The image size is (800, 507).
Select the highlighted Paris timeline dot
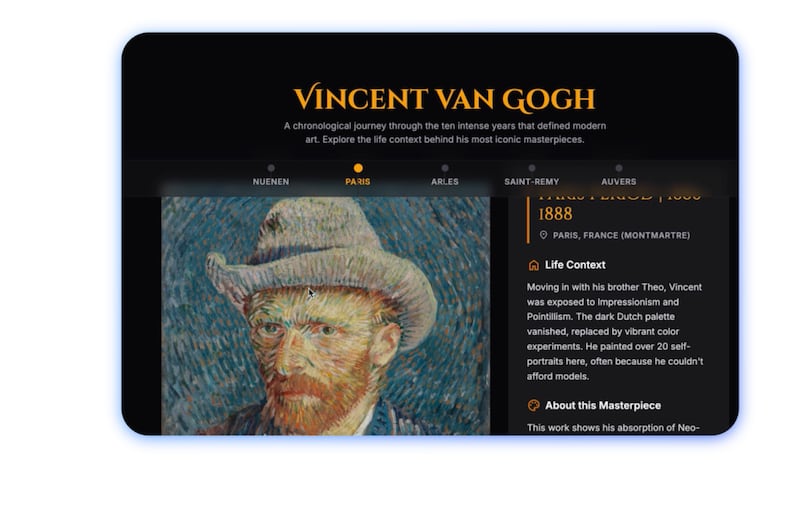pyautogui.click(x=358, y=168)
